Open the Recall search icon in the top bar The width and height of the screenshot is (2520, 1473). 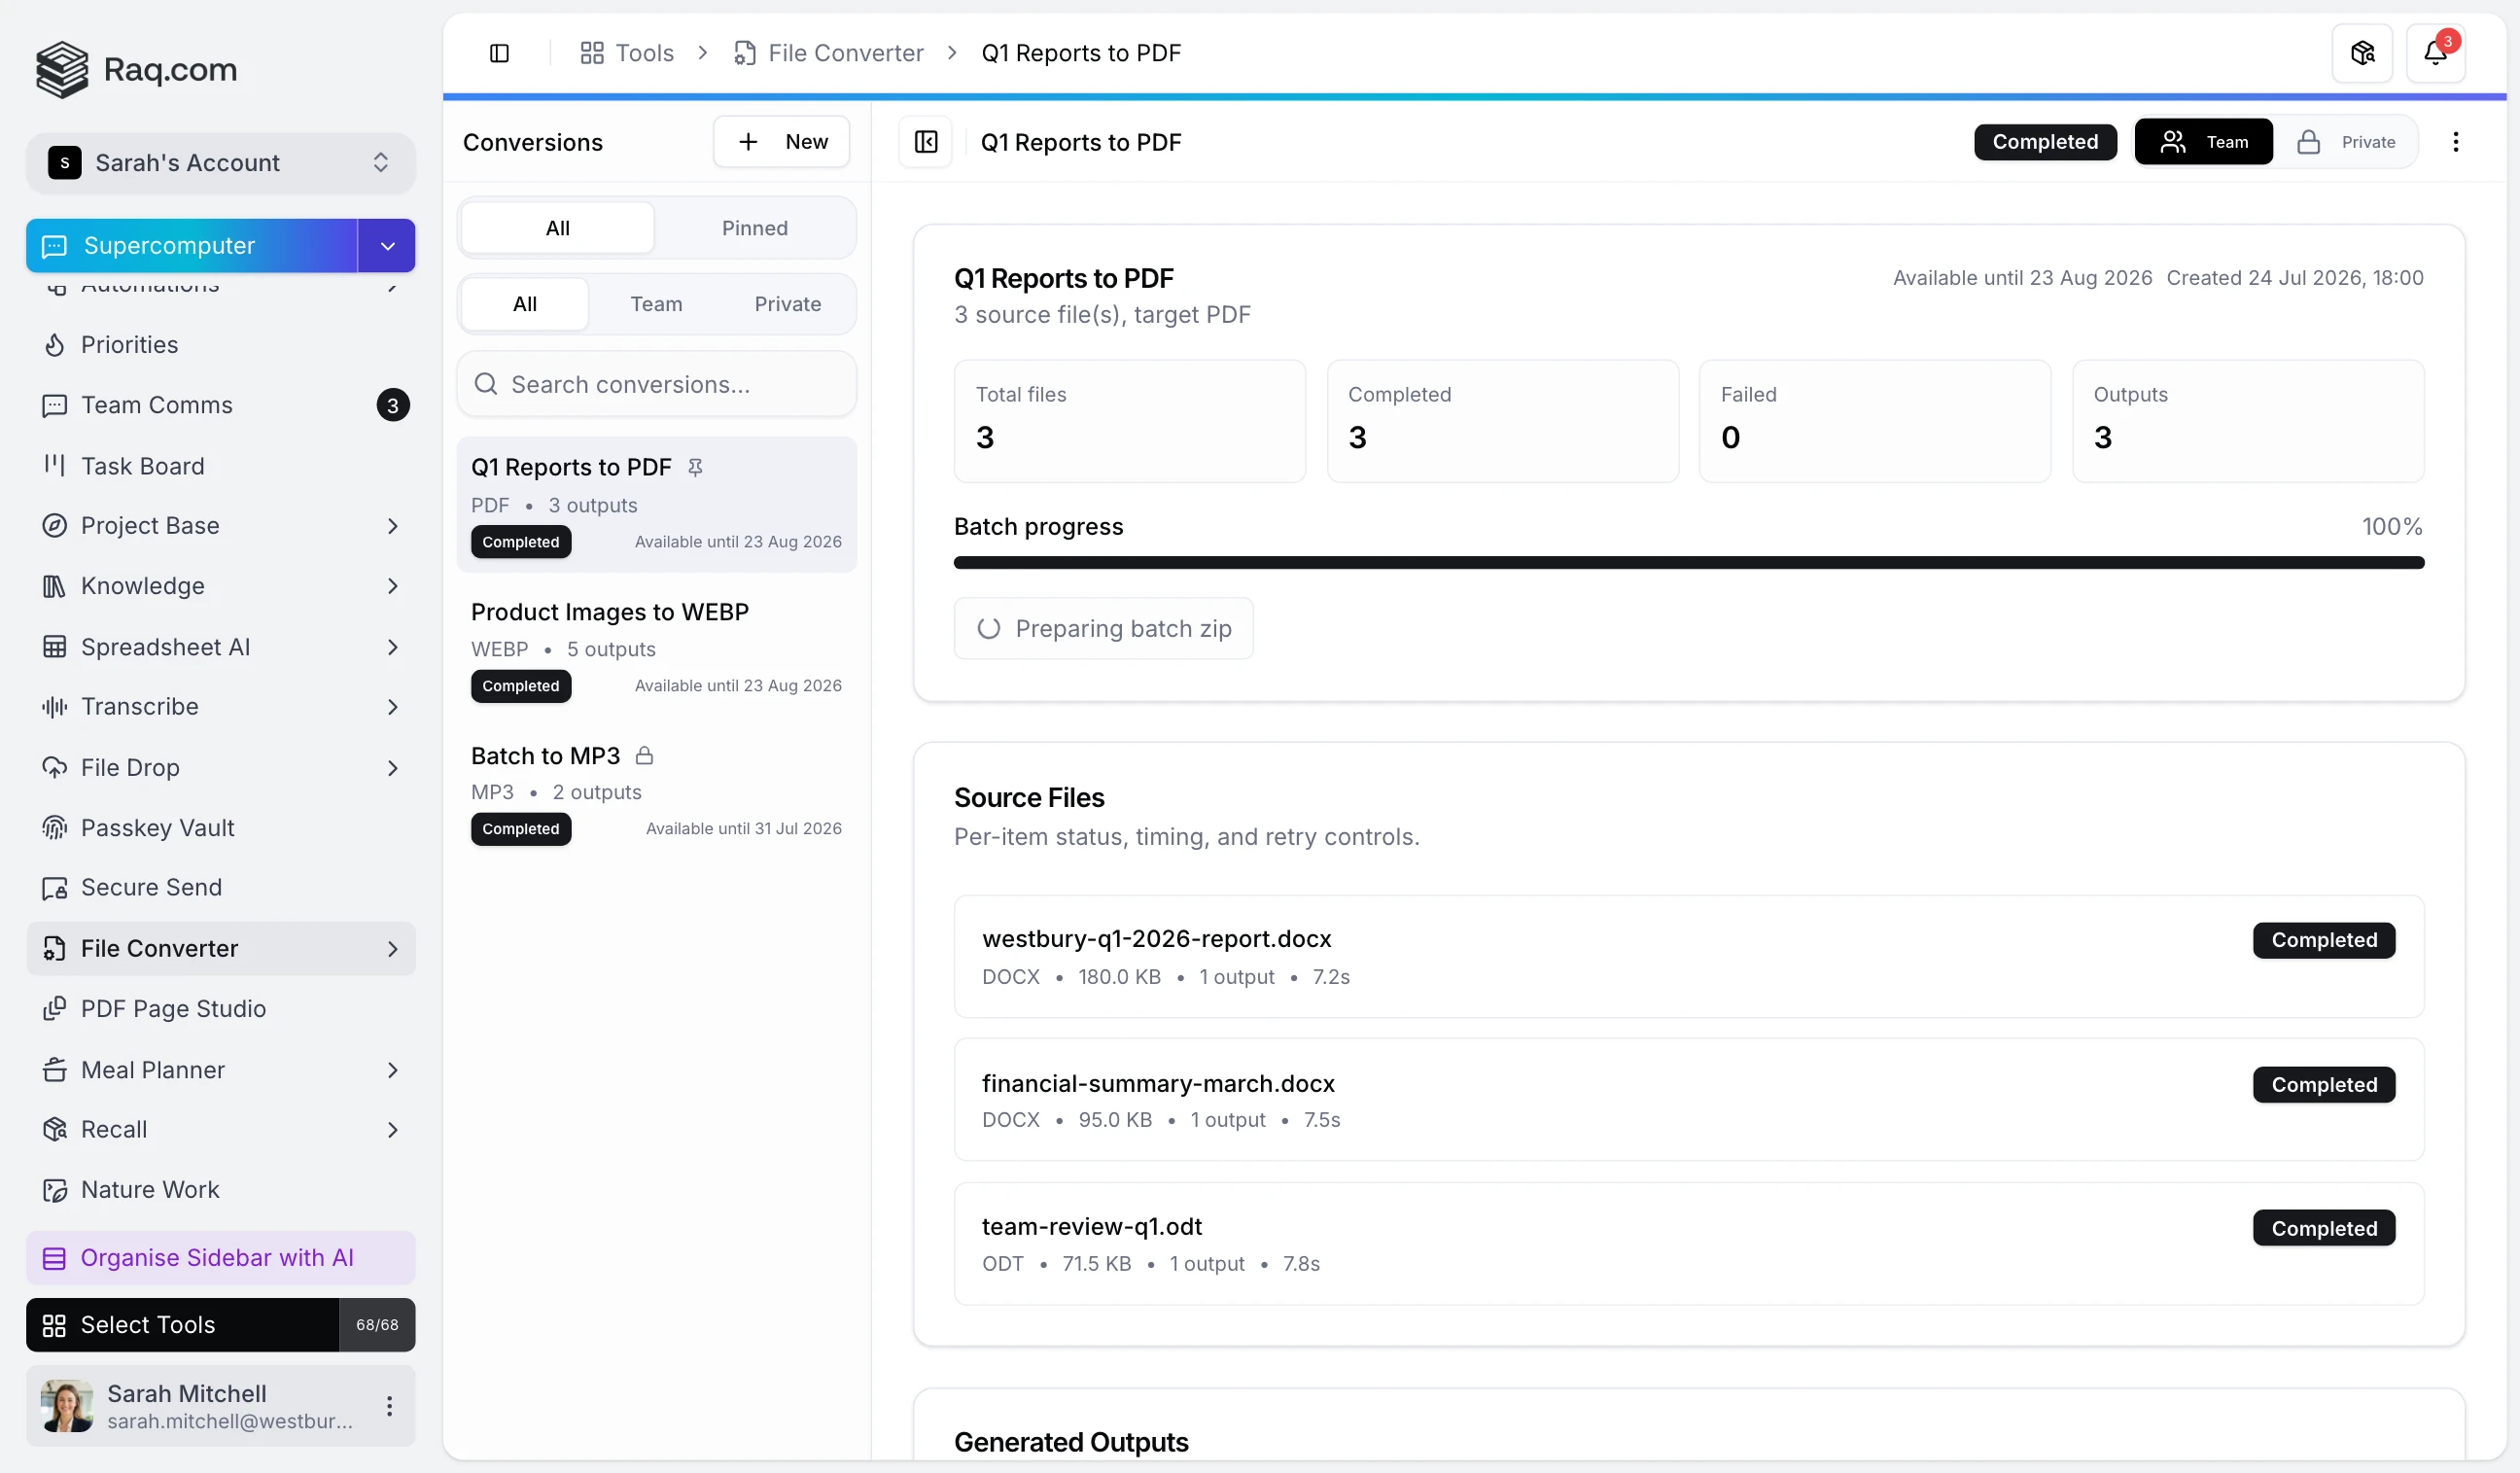point(2362,53)
